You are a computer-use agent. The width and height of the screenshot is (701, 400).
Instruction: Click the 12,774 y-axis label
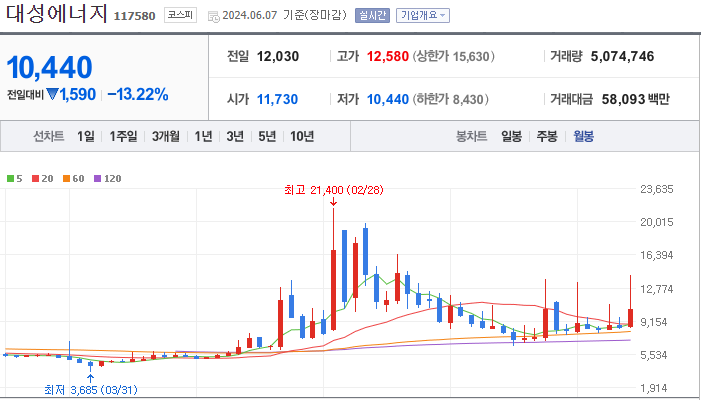coord(657,289)
